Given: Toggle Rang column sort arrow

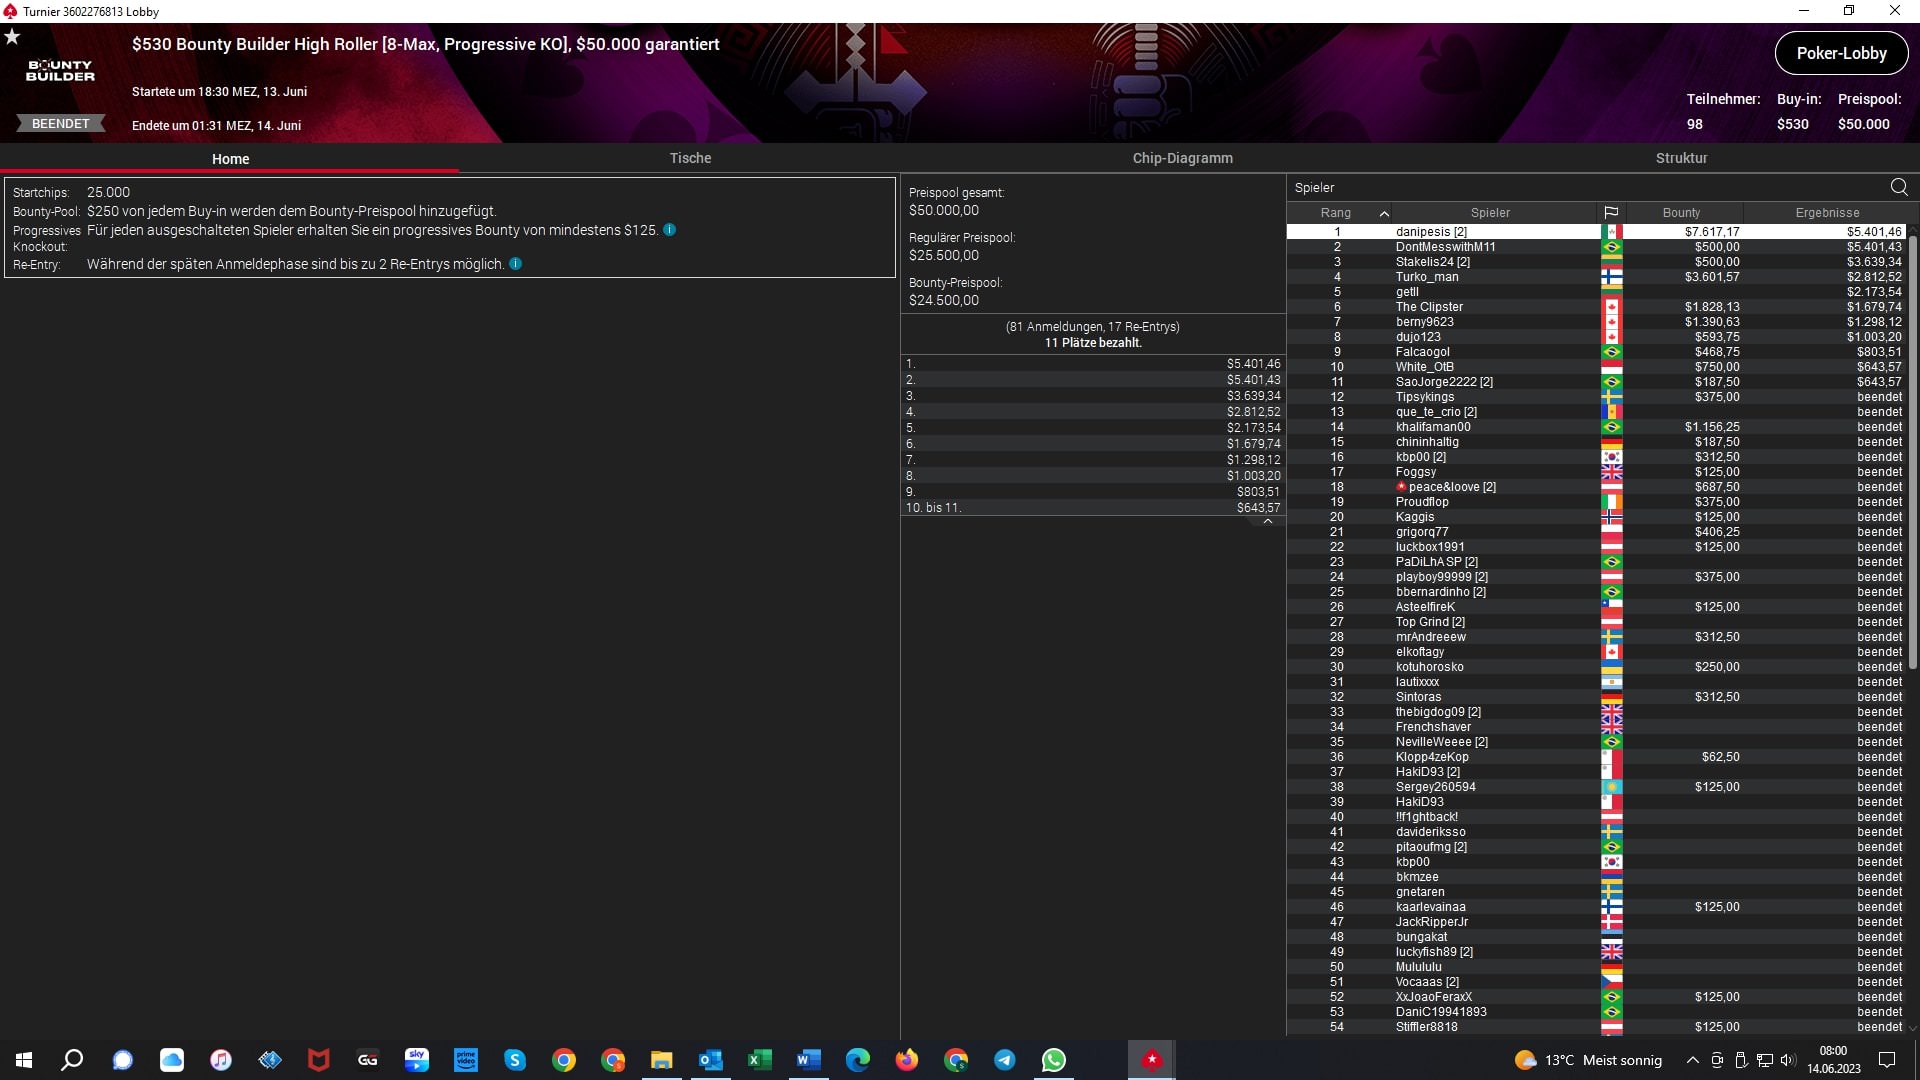Looking at the screenshot, I should coord(1384,213).
